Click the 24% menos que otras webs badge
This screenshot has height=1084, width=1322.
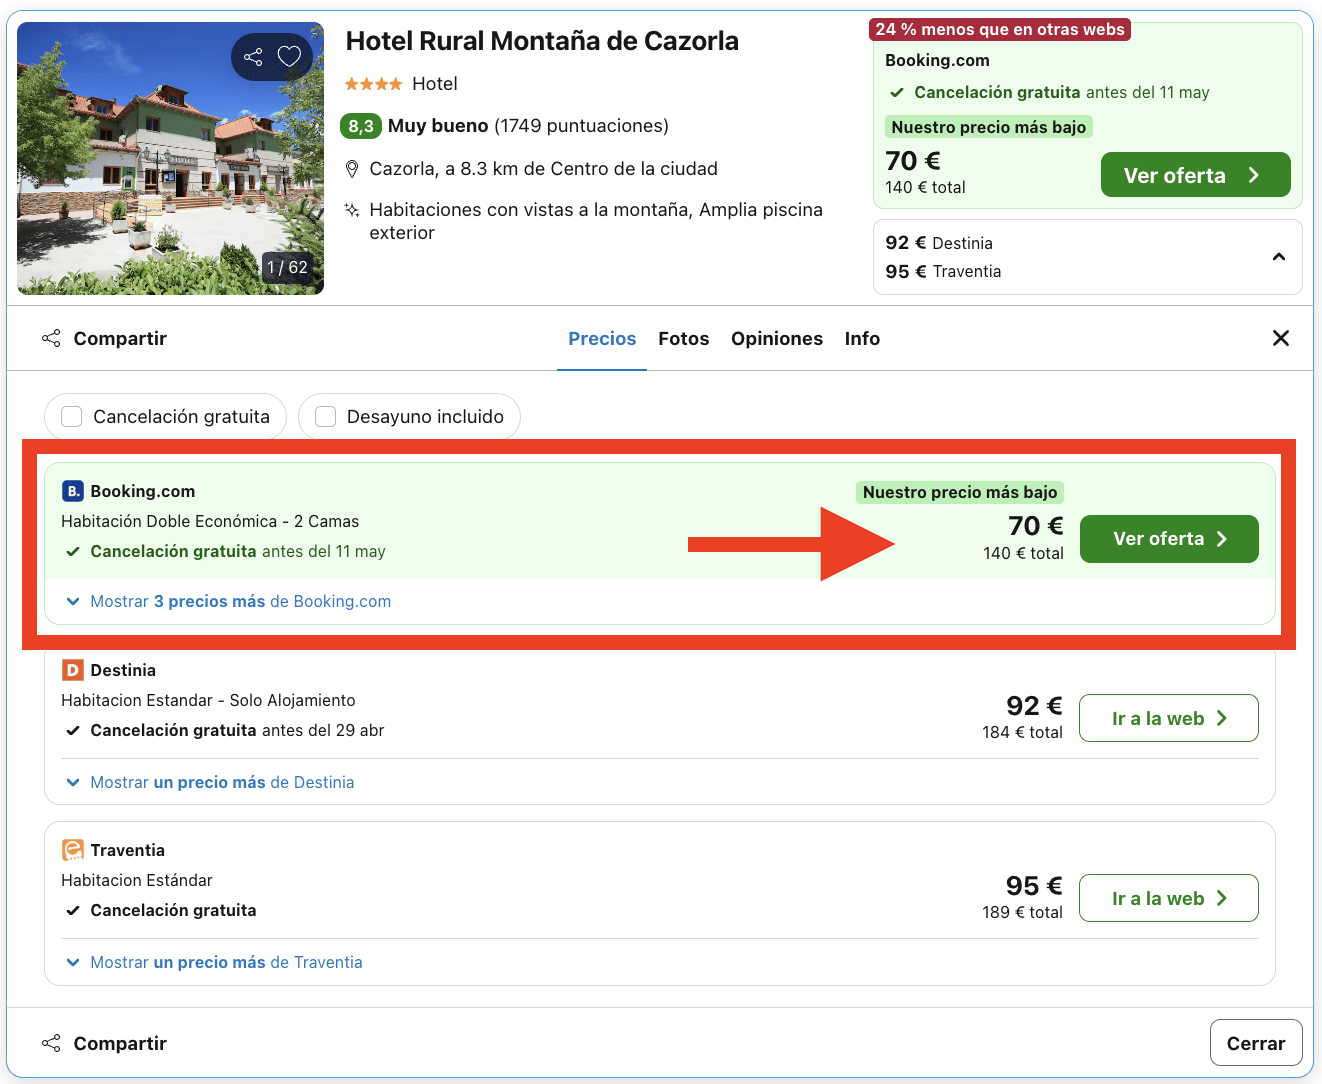(999, 29)
